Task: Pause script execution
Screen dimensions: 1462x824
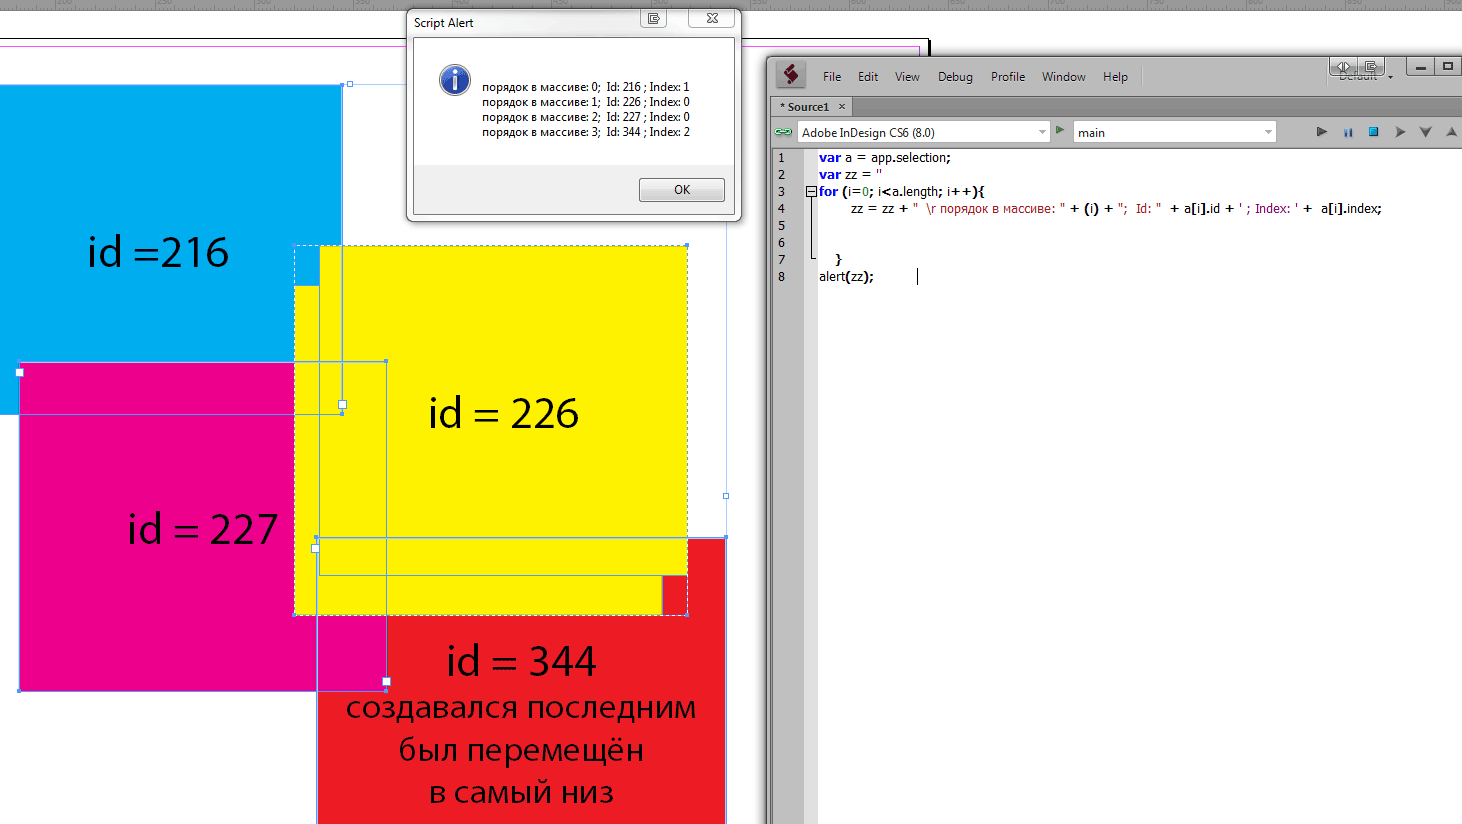Action: click(x=1348, y=132)
